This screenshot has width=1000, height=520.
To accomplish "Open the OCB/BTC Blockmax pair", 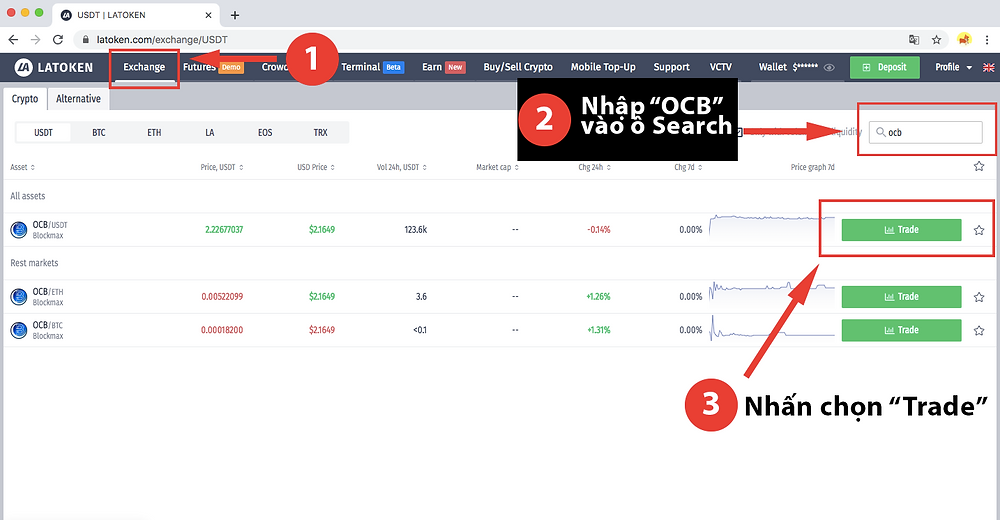I will pyautogui.click(x=48, y=330).
